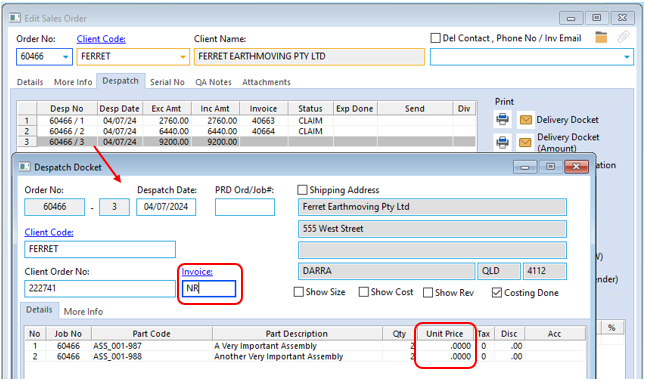
Task: Click the Client Order No field 222741
Action: click(100, 288)
